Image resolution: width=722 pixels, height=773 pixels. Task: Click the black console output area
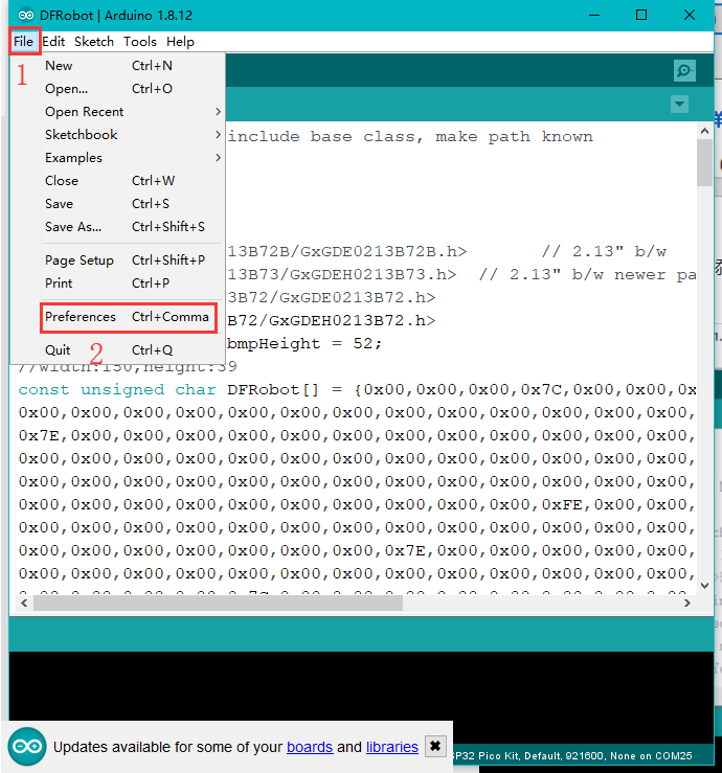pyautogui.click(x=361, y=685)
